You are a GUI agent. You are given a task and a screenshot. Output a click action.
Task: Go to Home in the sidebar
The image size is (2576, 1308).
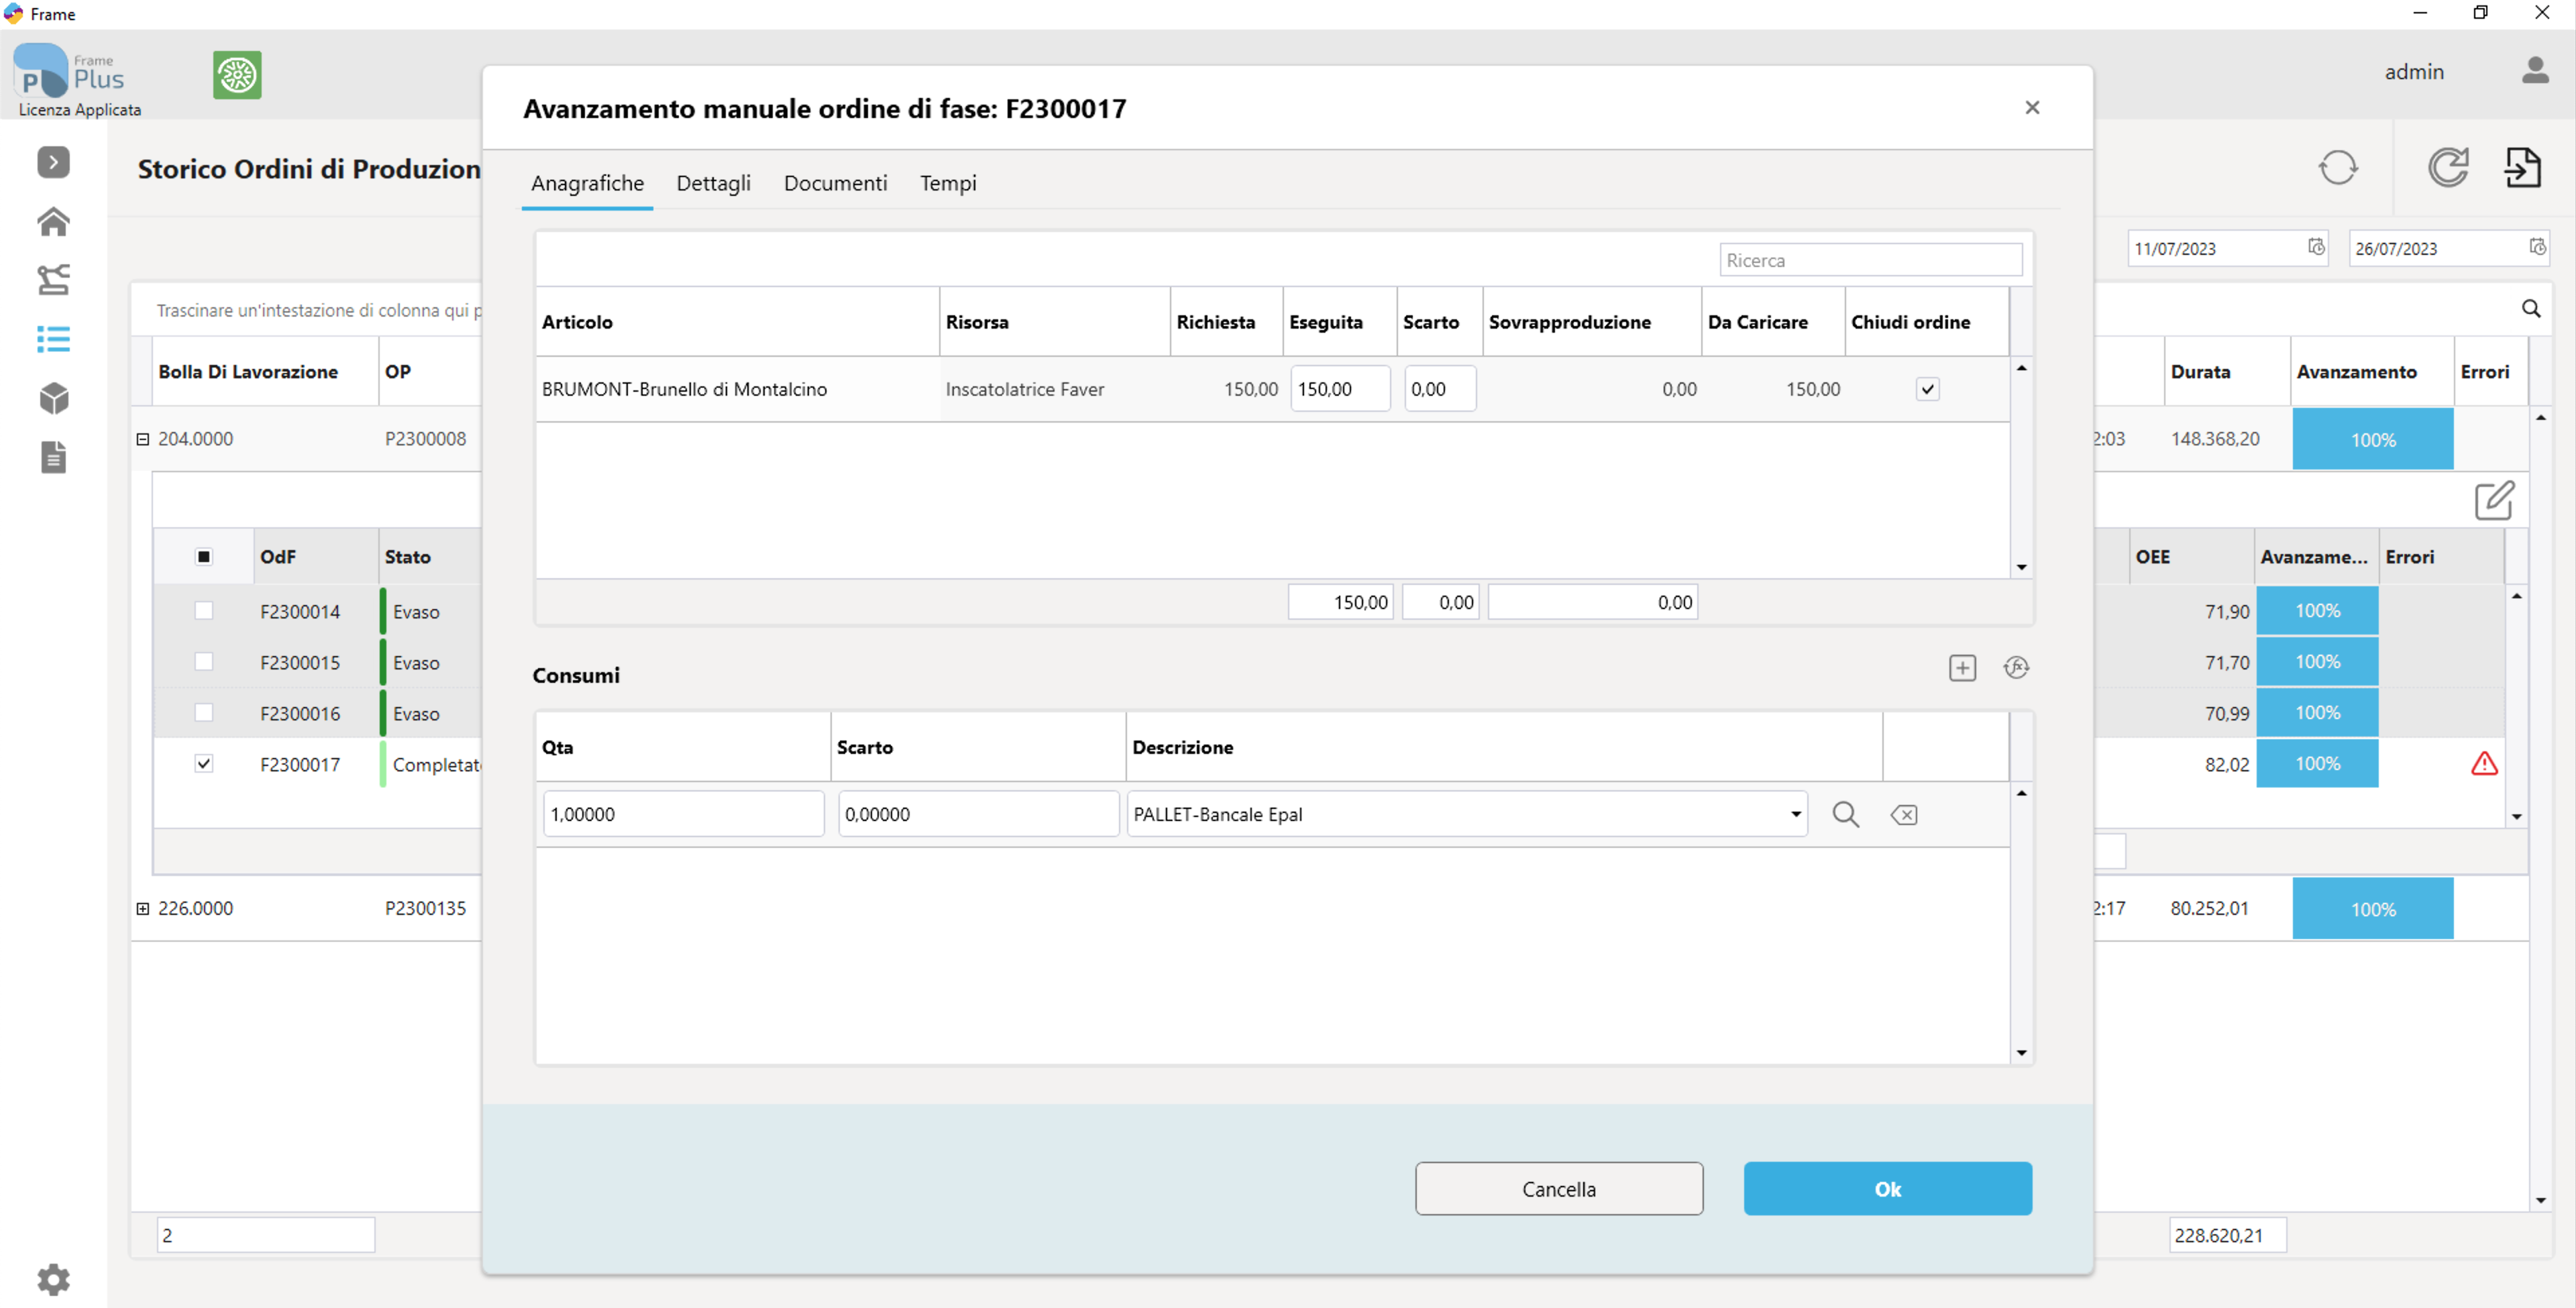[x=53, y=221]
